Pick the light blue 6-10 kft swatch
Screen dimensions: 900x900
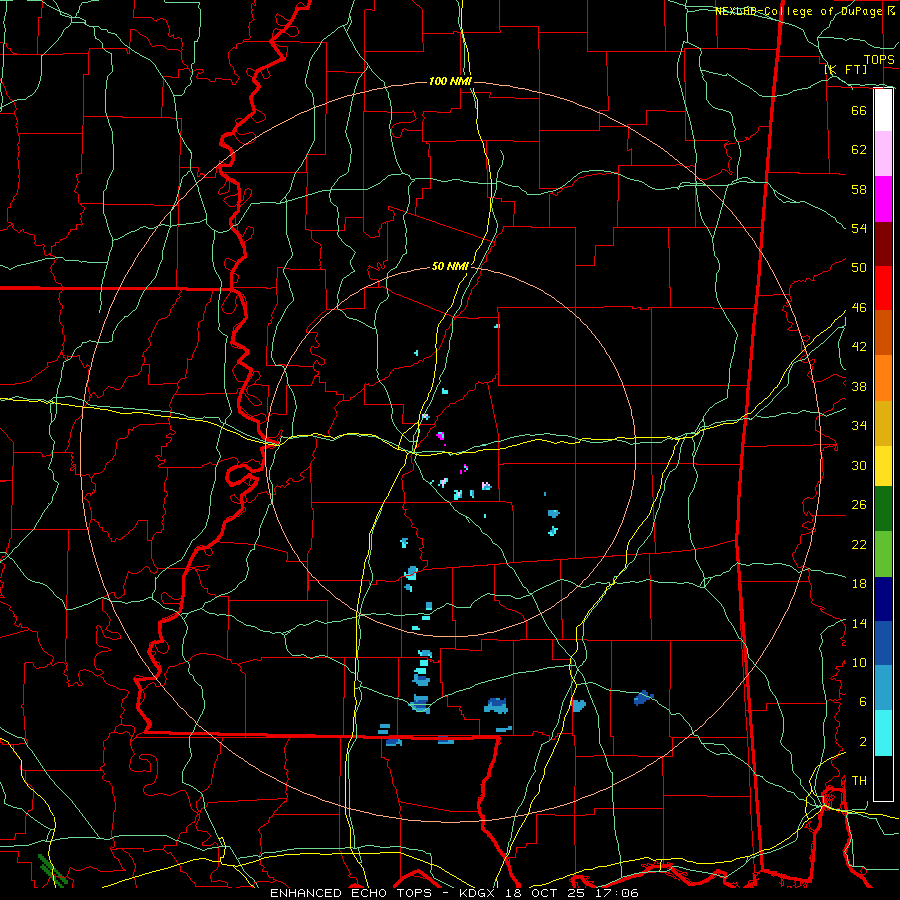883,688
